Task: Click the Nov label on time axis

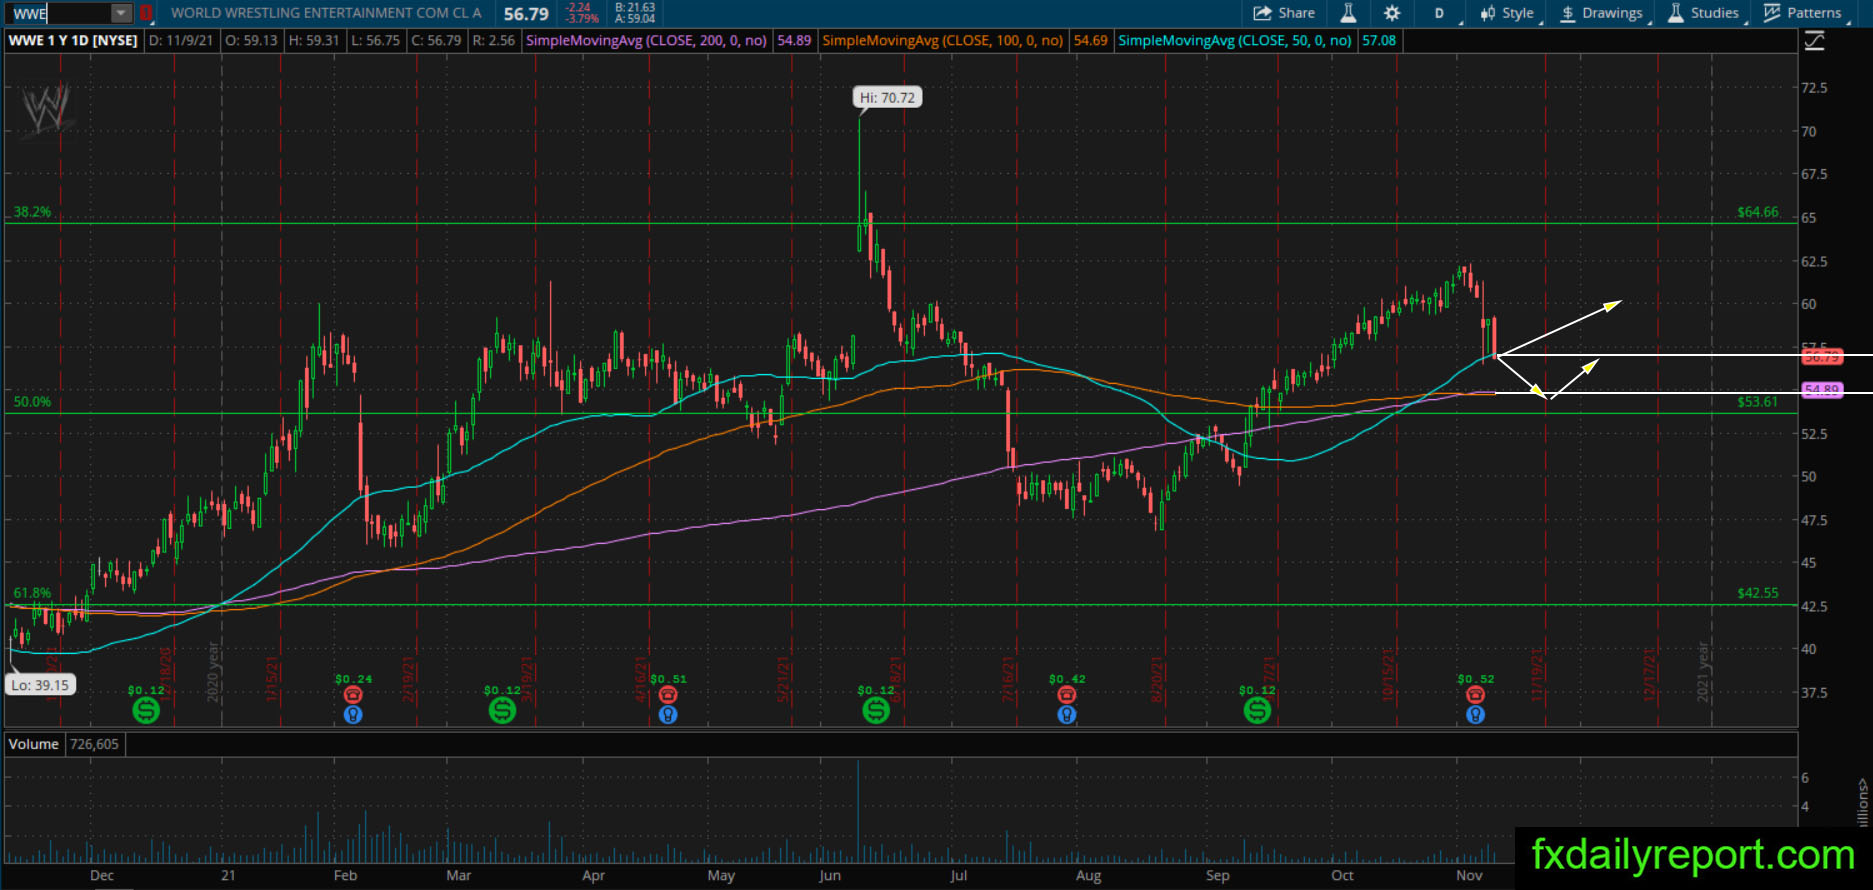Action: [x=1469, y=875]
